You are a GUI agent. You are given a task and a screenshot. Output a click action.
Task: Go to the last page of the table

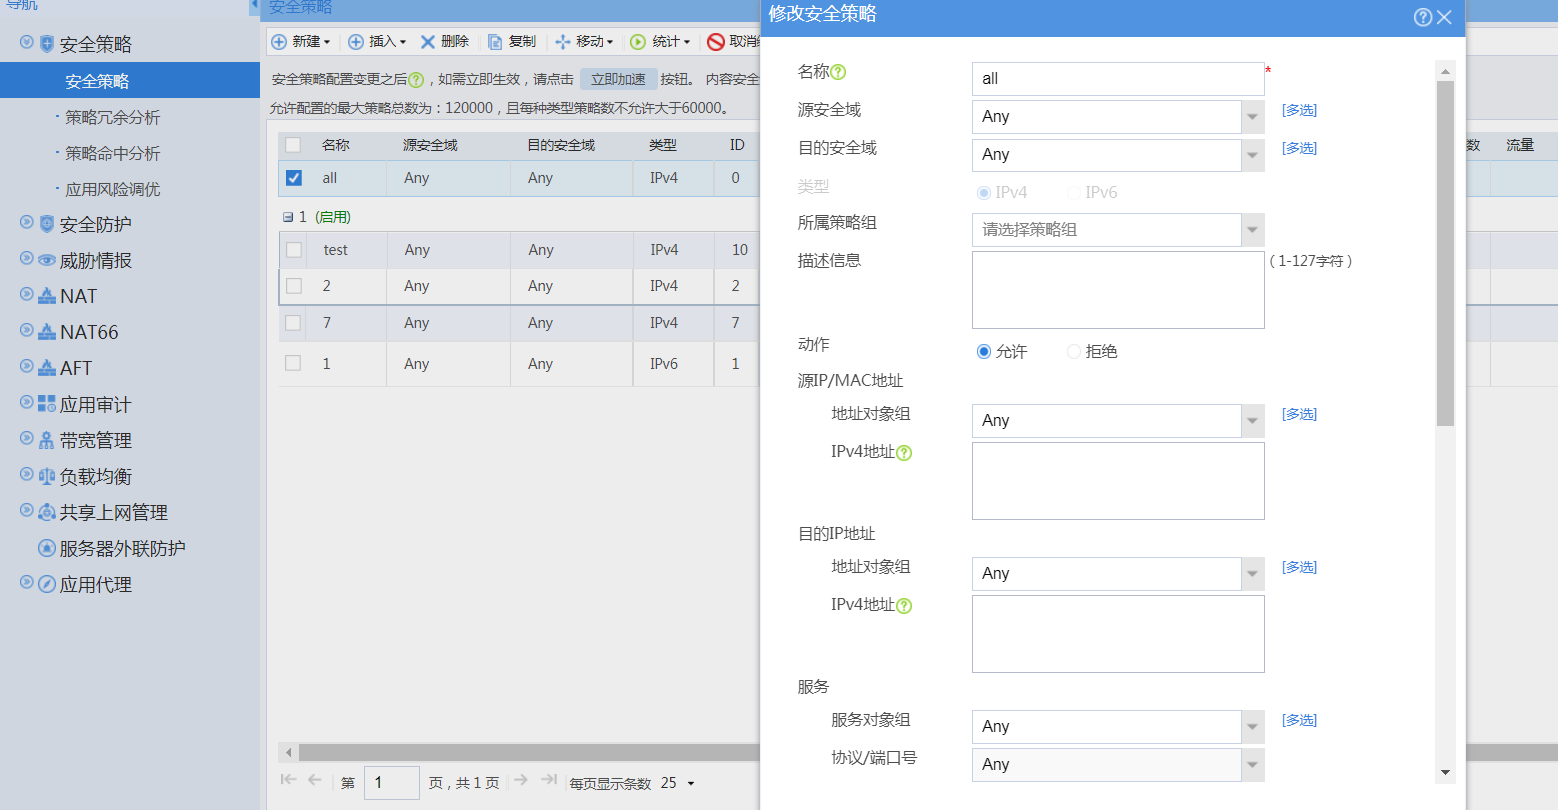point(548,781)
